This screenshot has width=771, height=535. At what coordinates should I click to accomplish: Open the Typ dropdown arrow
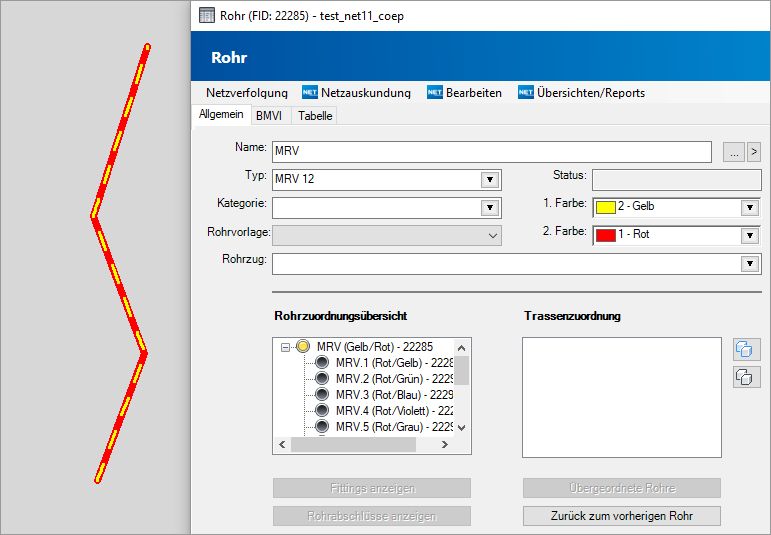[490, 180]
